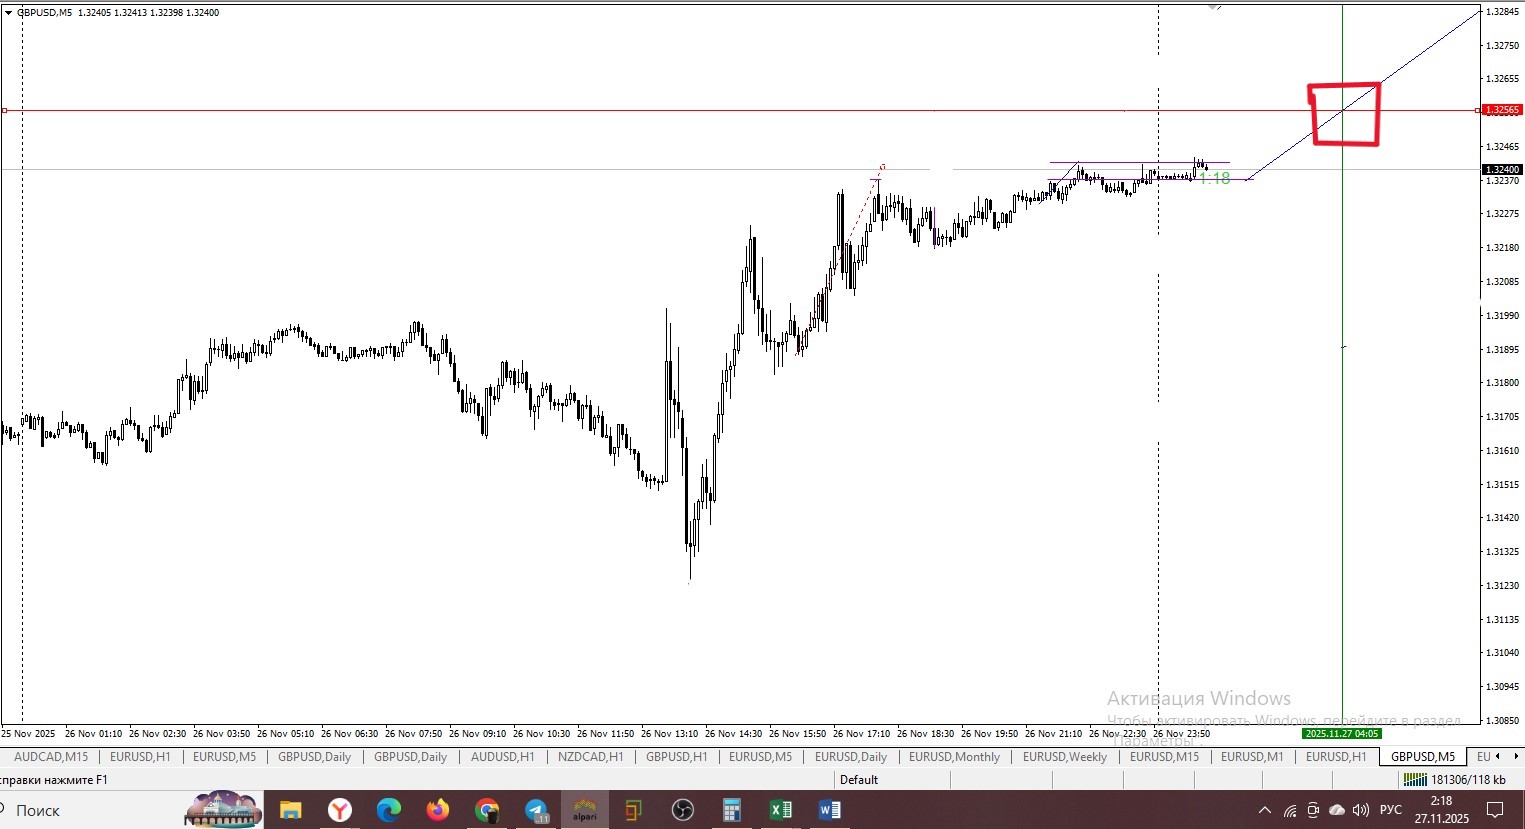
Task: Click the connection status bars icon
Action: coord(1414,780)
